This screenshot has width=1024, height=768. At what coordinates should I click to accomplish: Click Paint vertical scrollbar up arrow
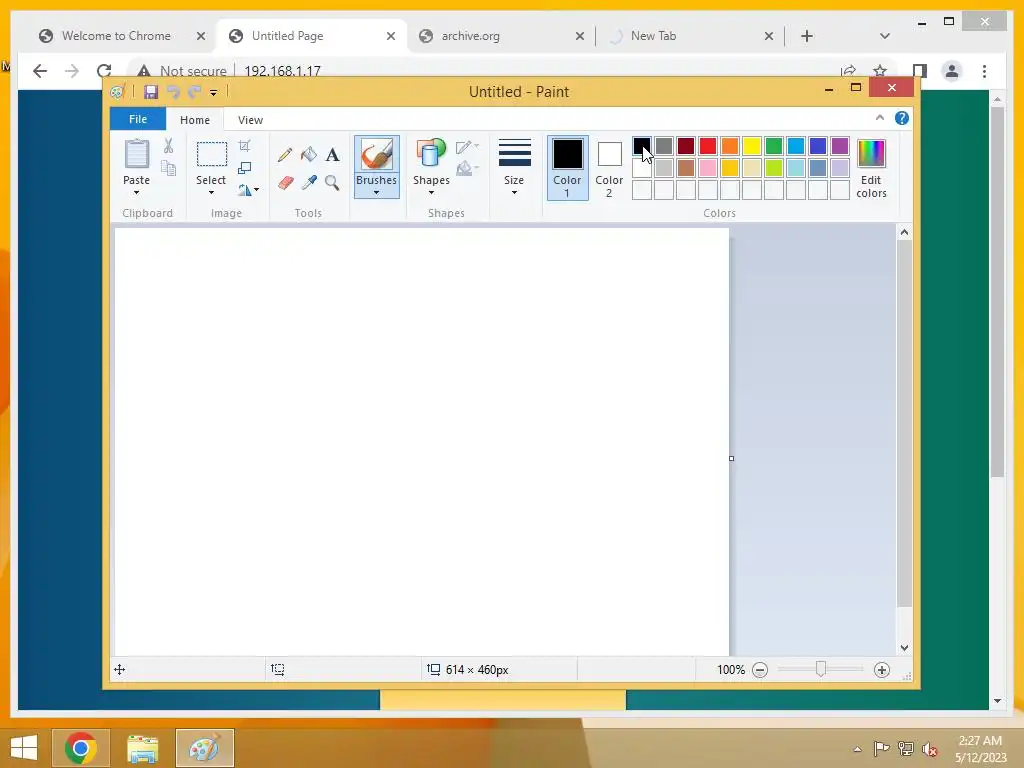(904, 232)
